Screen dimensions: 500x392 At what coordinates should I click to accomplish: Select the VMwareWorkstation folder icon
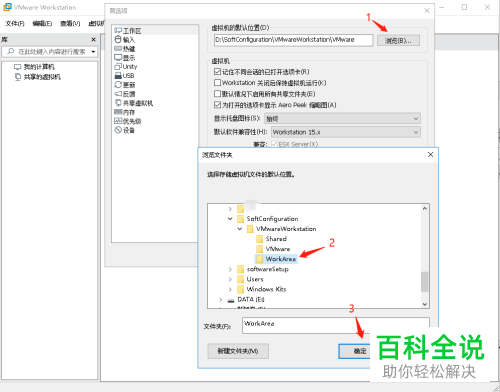(250, 229)
